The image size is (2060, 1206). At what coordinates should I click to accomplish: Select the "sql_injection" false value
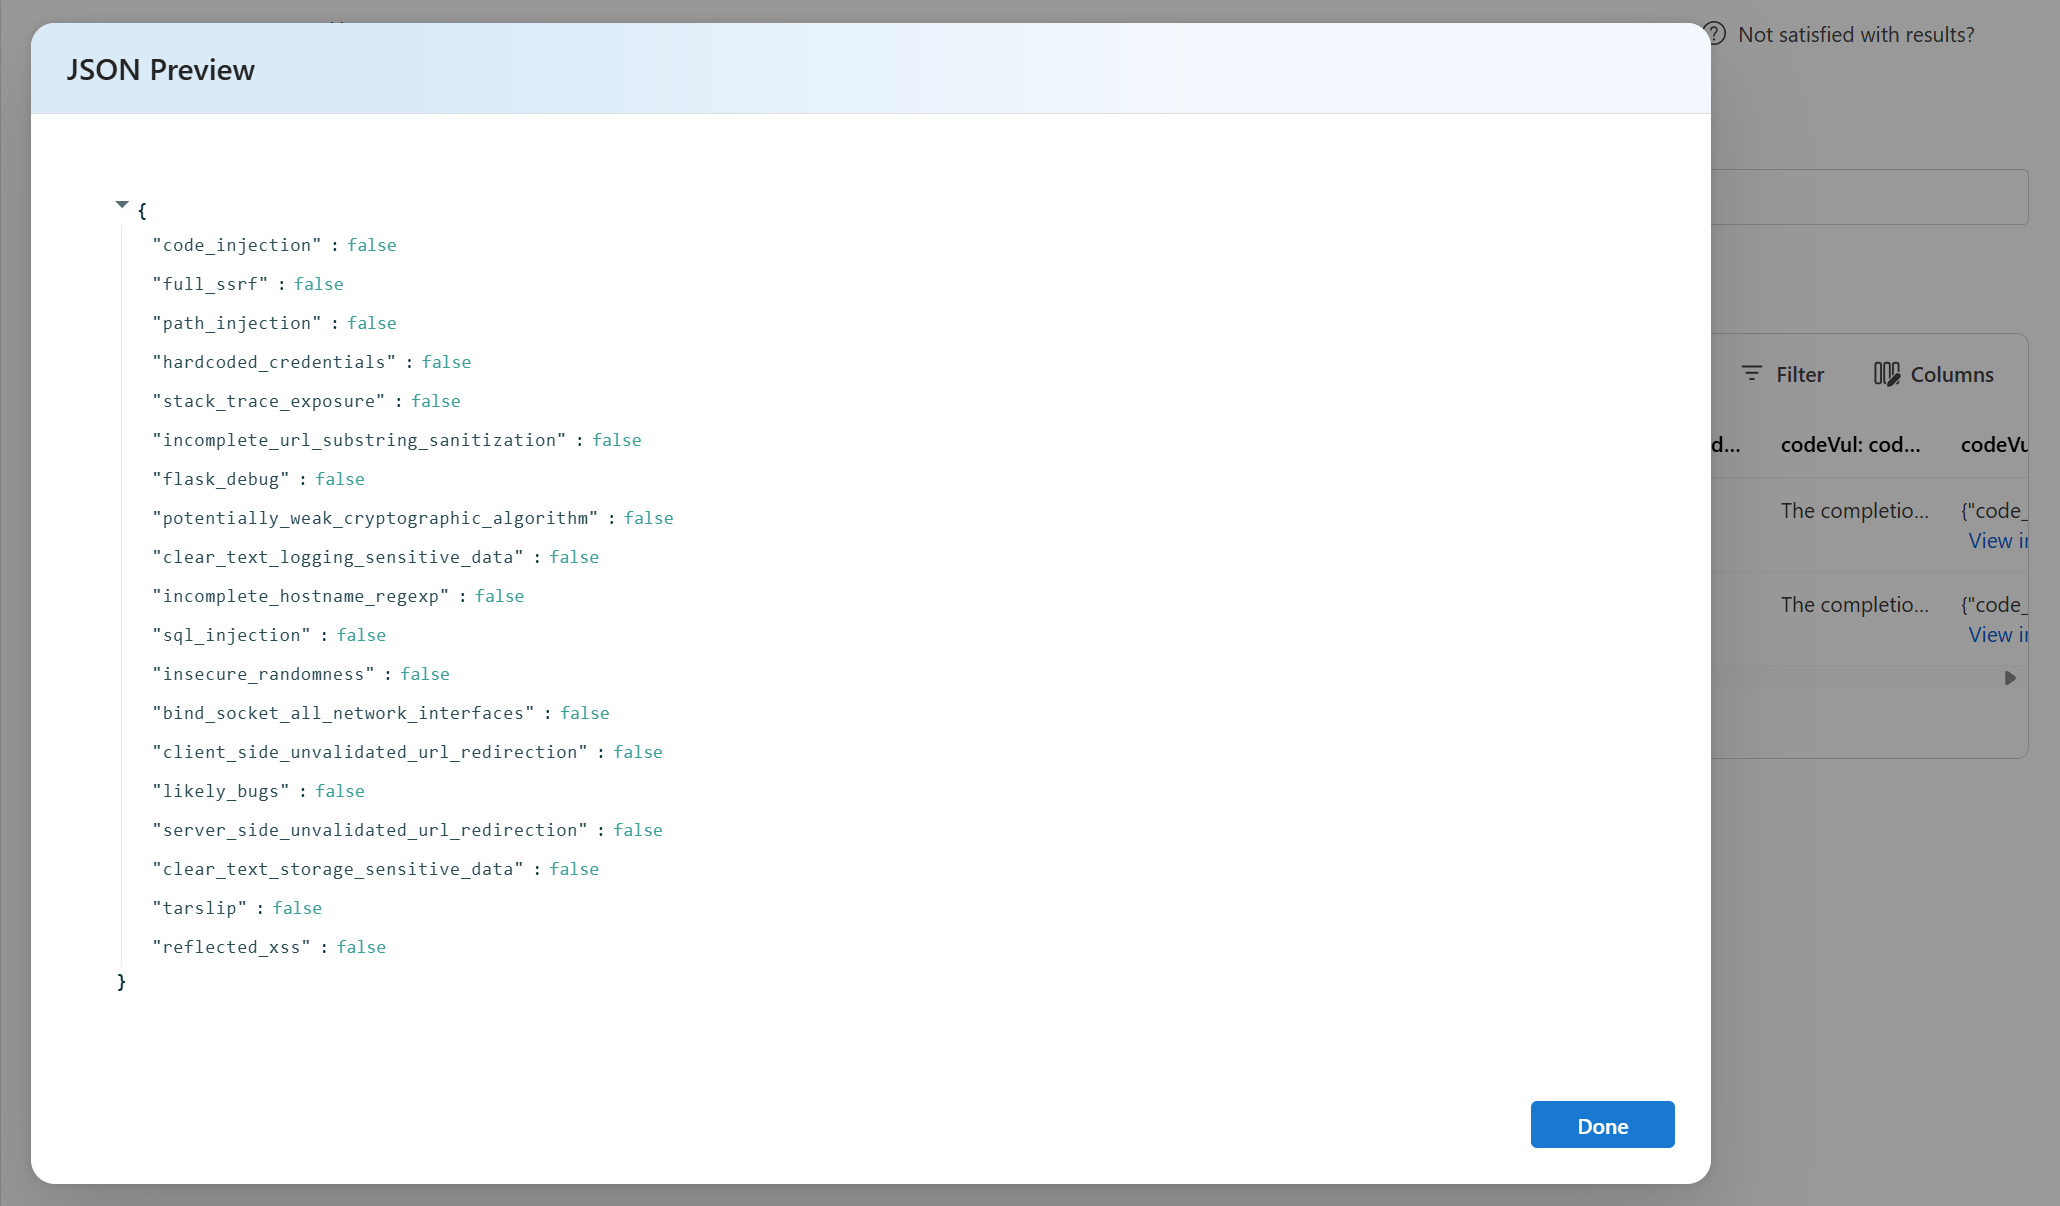point(361,635)
